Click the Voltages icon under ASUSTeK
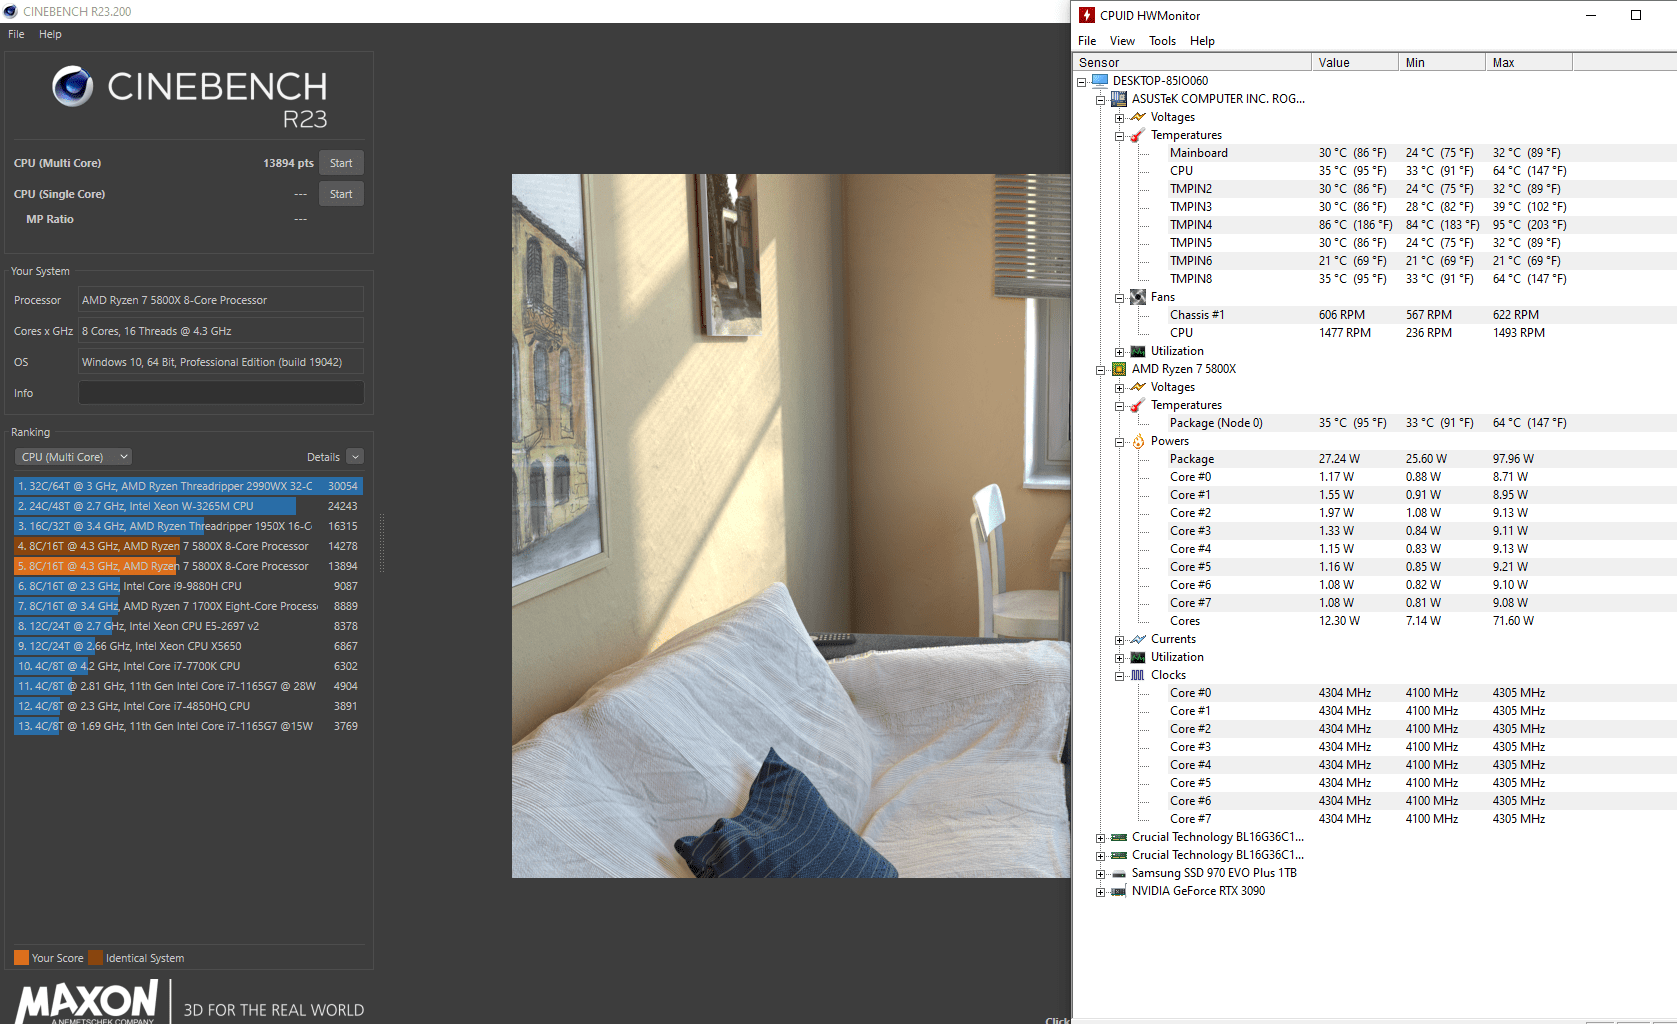This screenshot has width=1677, height=1024. [1138, 117]
